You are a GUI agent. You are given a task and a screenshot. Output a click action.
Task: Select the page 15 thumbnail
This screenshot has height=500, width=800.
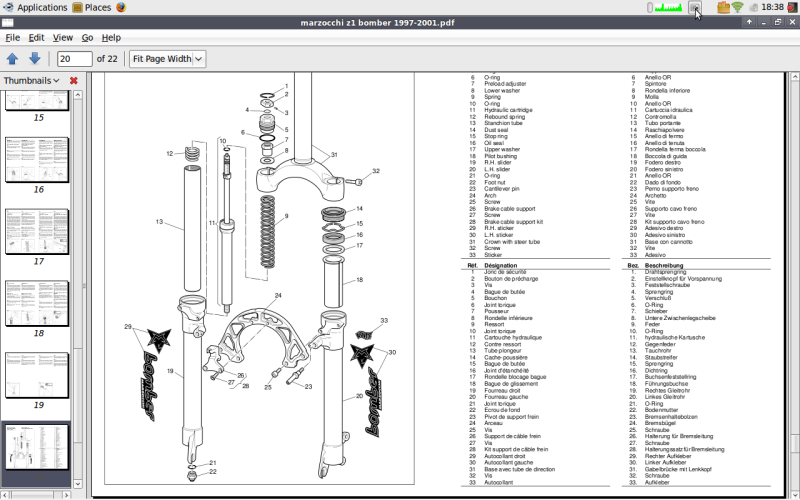(x=37, y=101)
